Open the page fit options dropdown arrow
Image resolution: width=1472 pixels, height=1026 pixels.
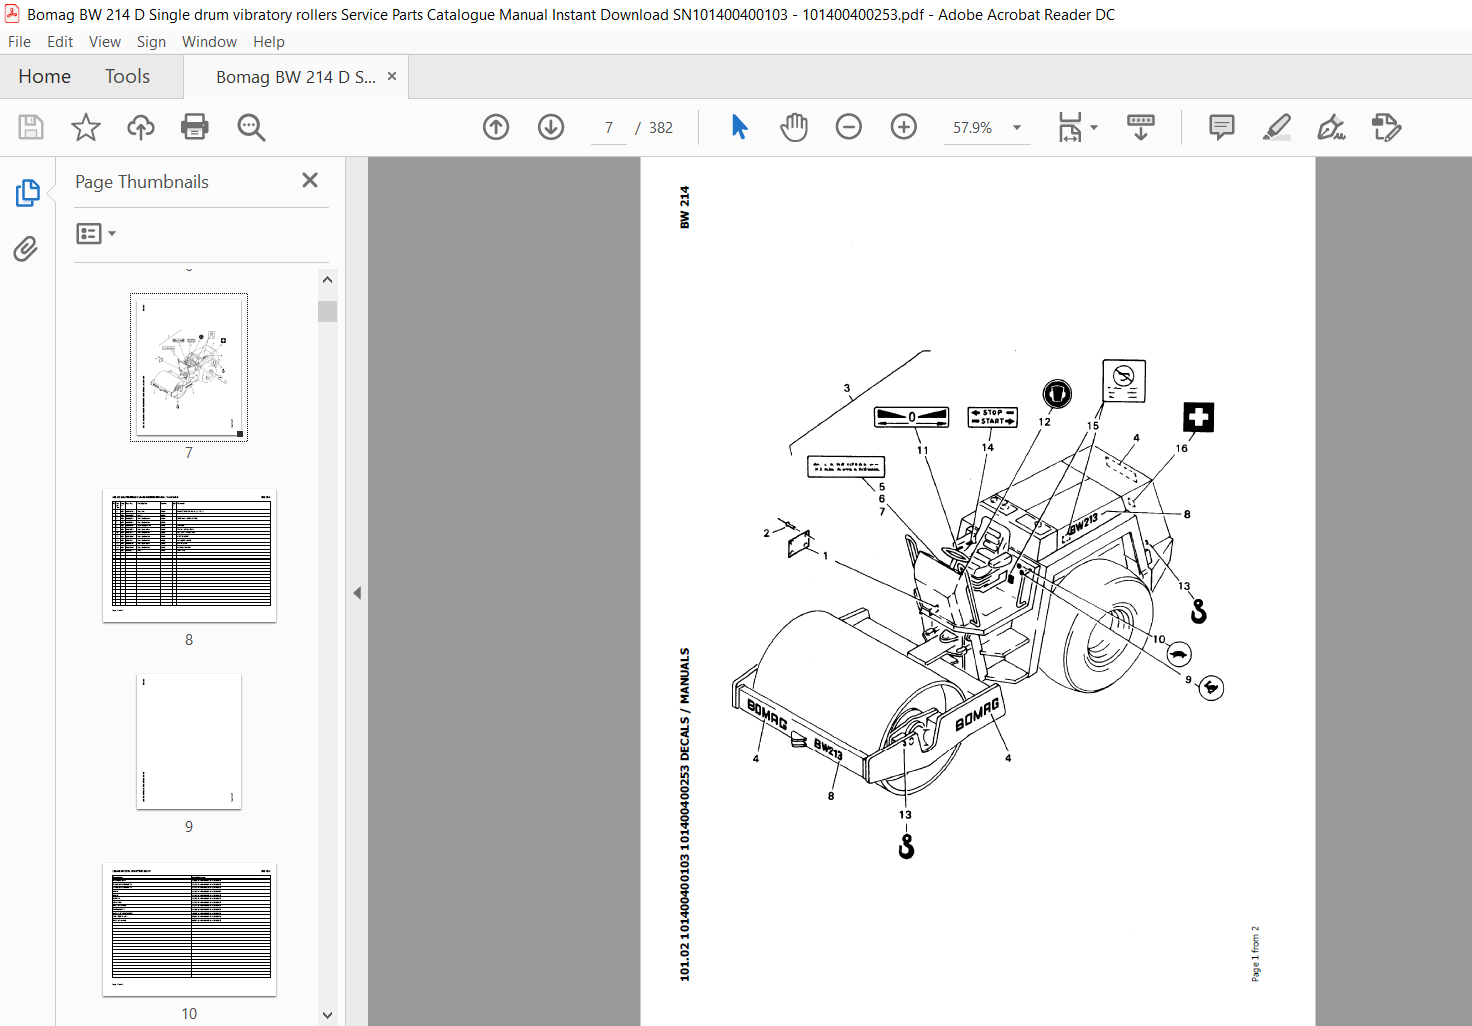coord(1094,127)
